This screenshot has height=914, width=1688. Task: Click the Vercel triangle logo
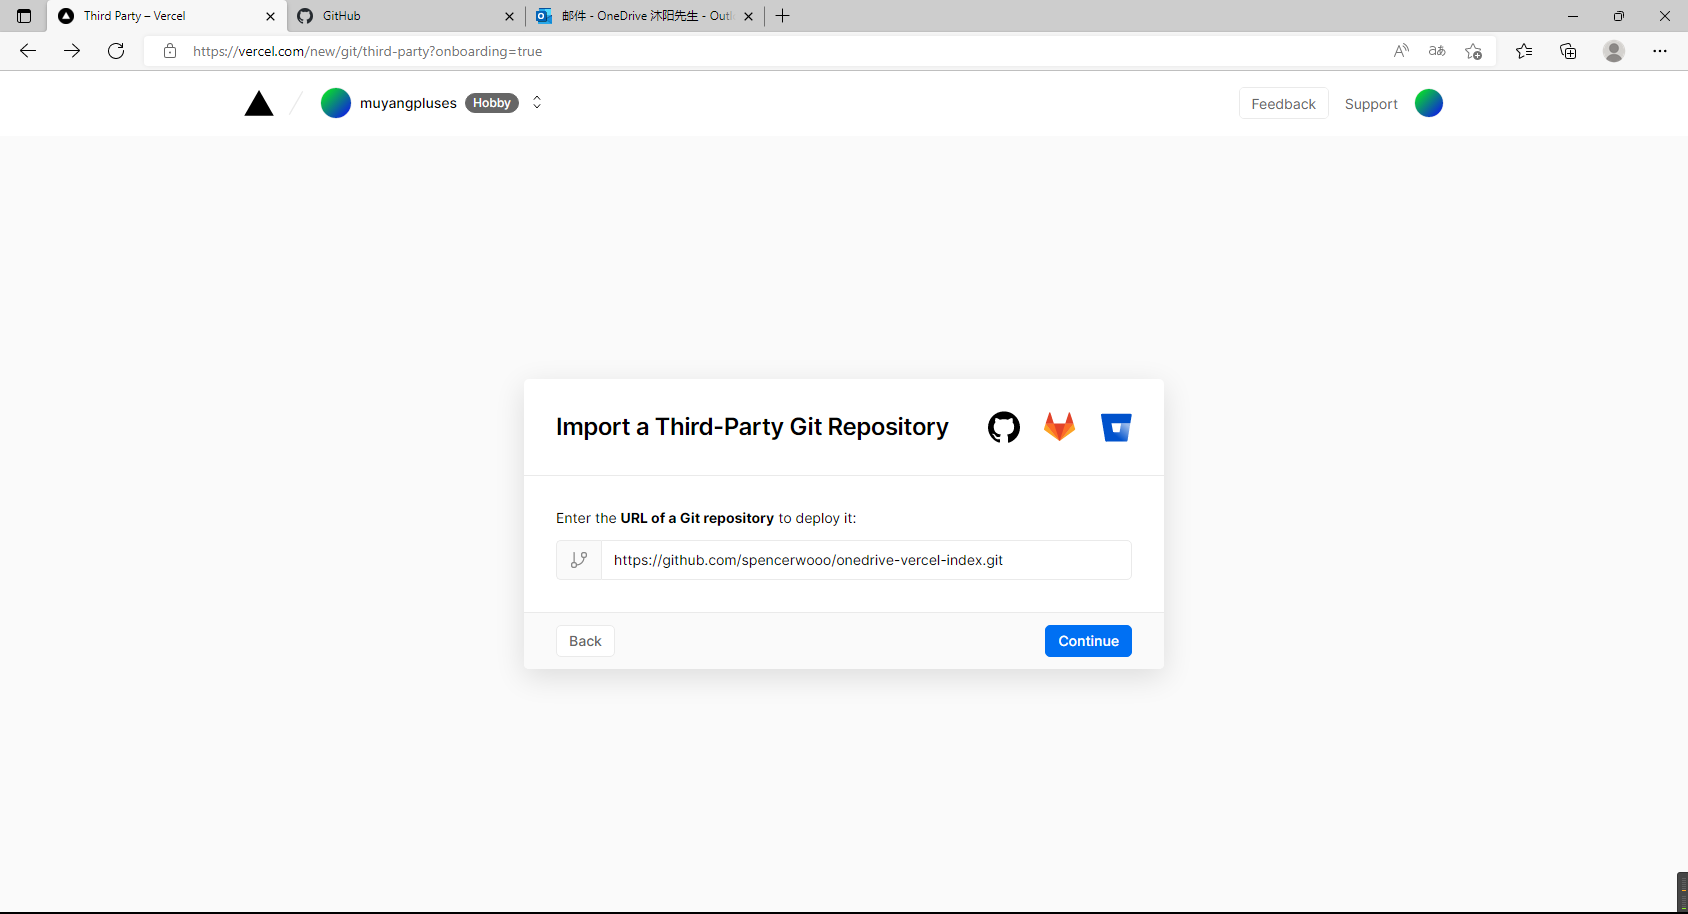tap(259, 103)
